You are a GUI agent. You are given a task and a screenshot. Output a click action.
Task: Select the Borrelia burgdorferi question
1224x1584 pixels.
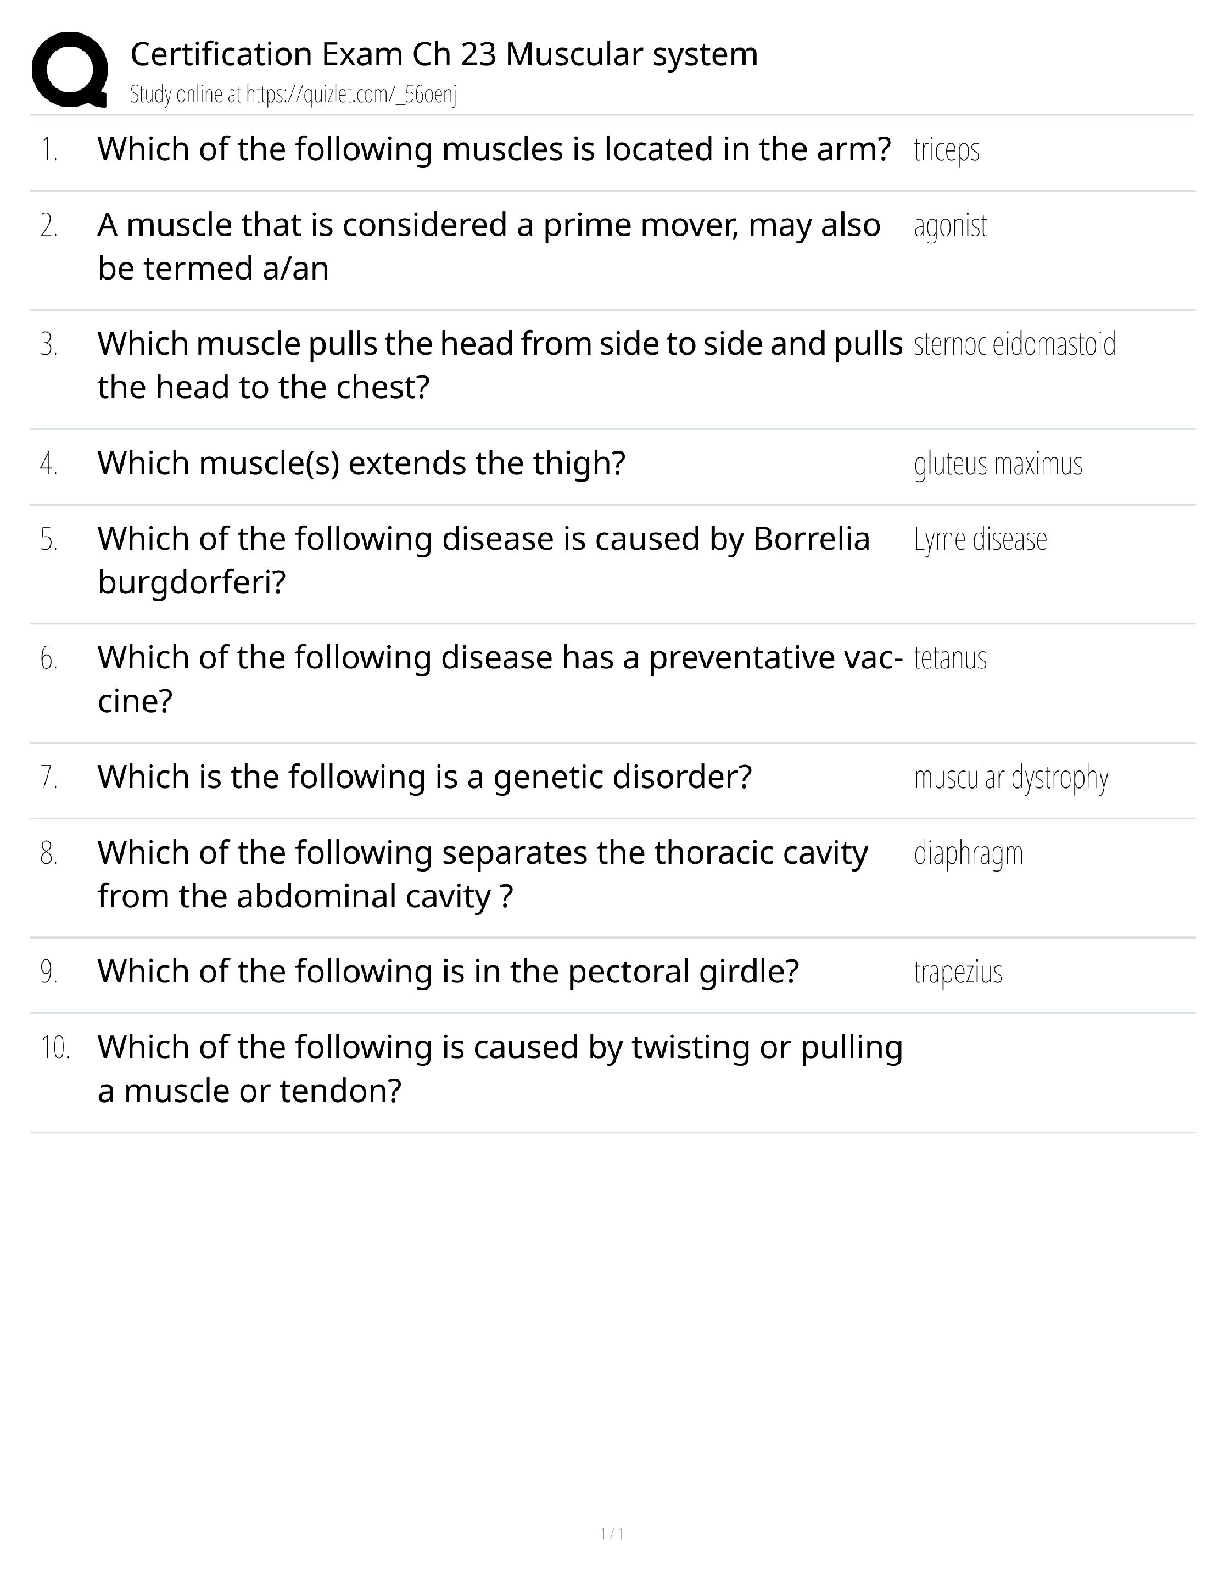(x=483, y=560)
